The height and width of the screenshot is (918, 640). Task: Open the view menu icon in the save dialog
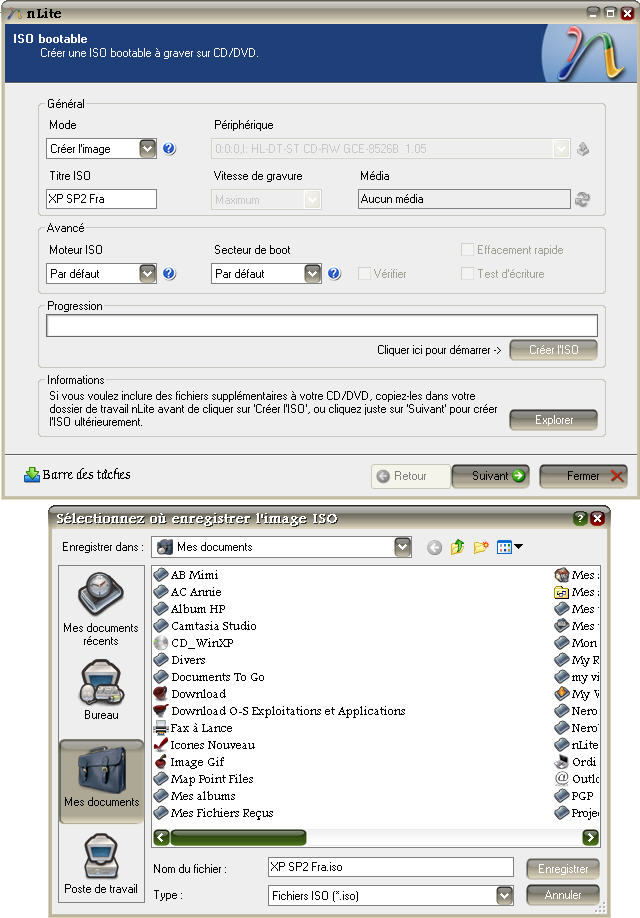point(509,547)
